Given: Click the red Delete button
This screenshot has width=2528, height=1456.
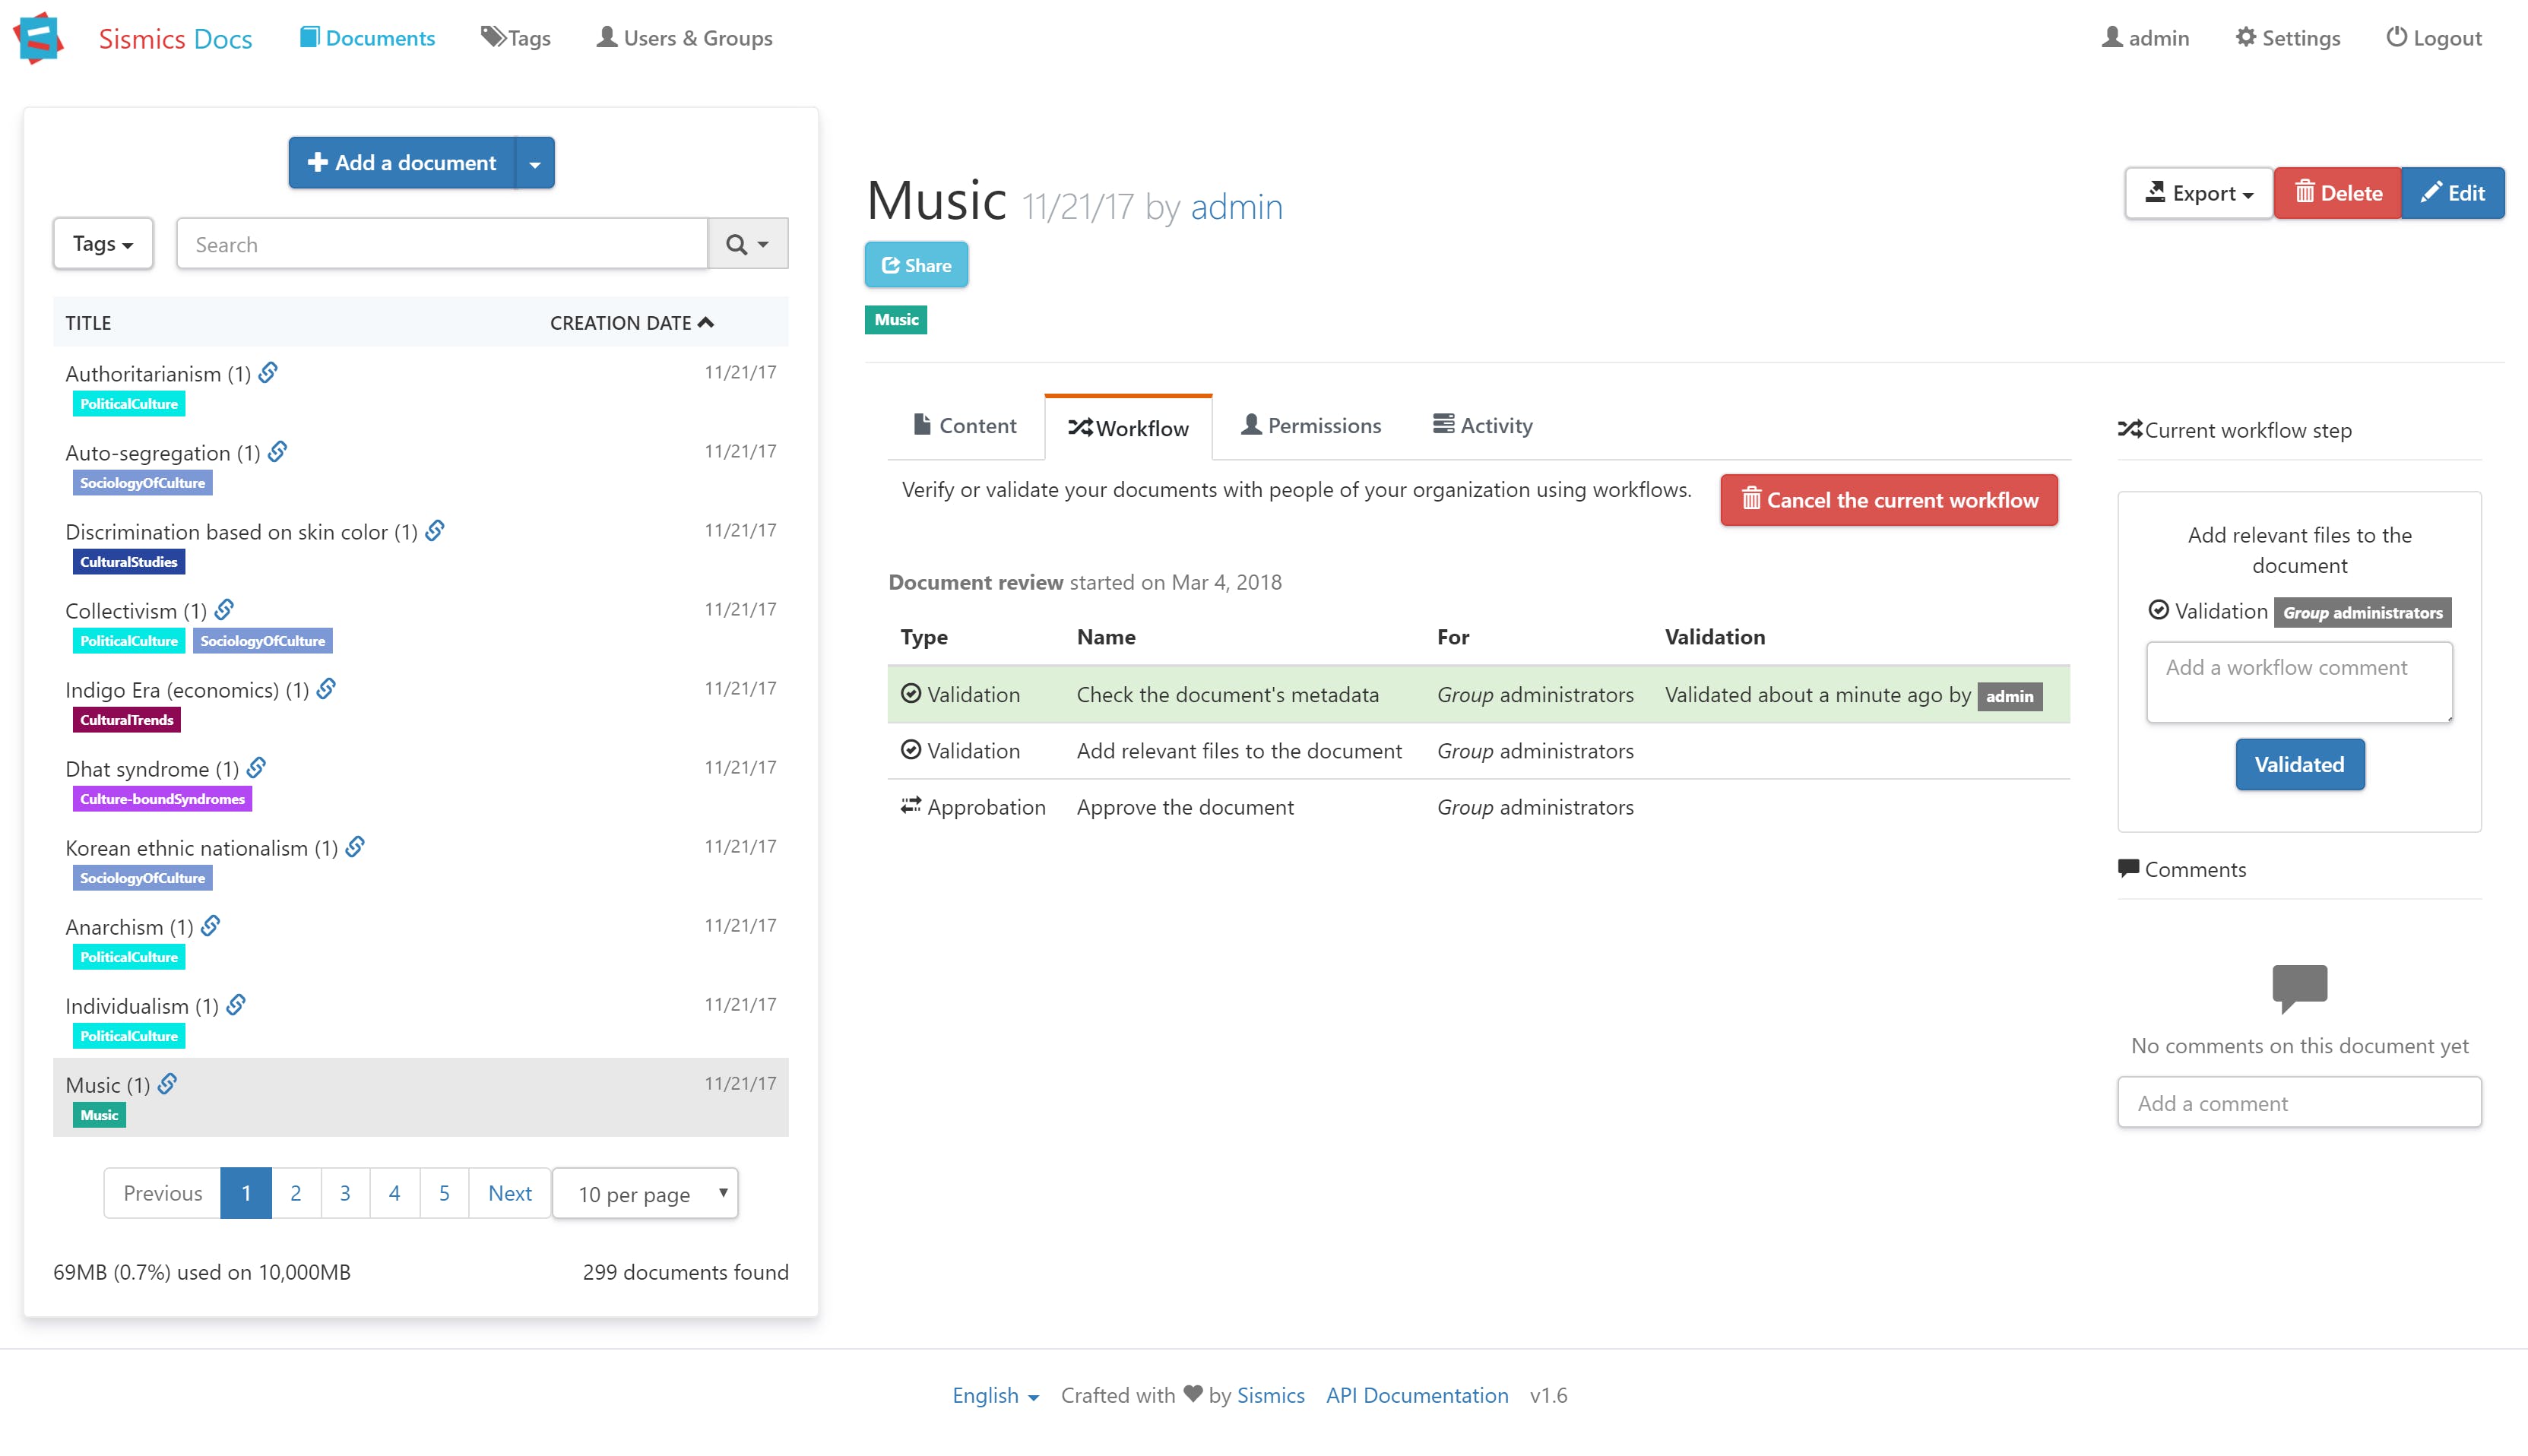Looking at the screenshot, I should coord(2338,193).
